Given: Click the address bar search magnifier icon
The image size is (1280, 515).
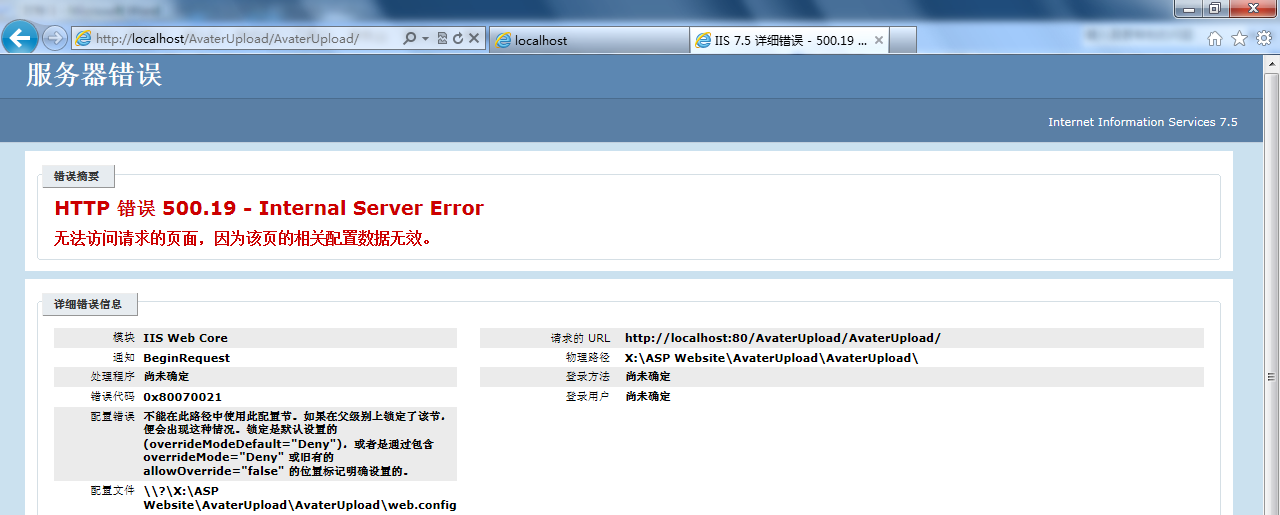Looking at the screenshot, I should click(409, 39).
